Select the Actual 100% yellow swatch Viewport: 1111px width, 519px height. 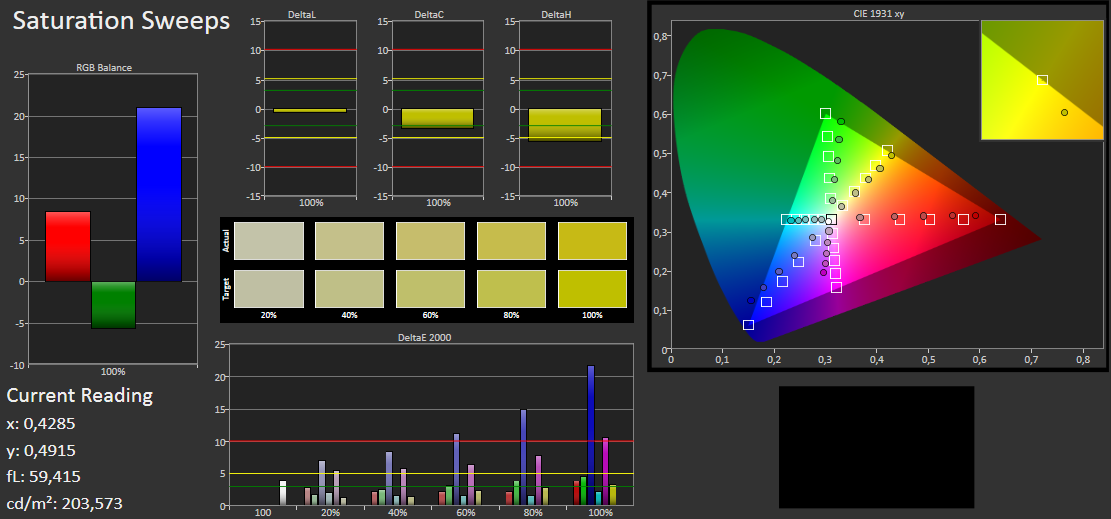592,241
